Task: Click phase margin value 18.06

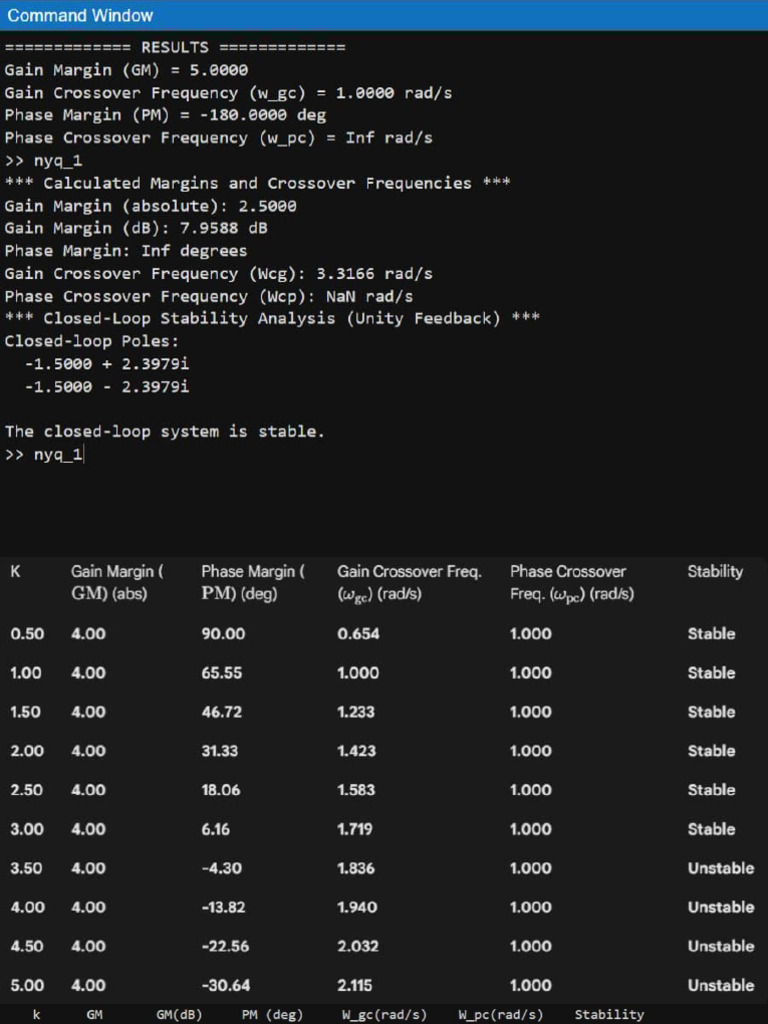Action: tap(221, 790)
